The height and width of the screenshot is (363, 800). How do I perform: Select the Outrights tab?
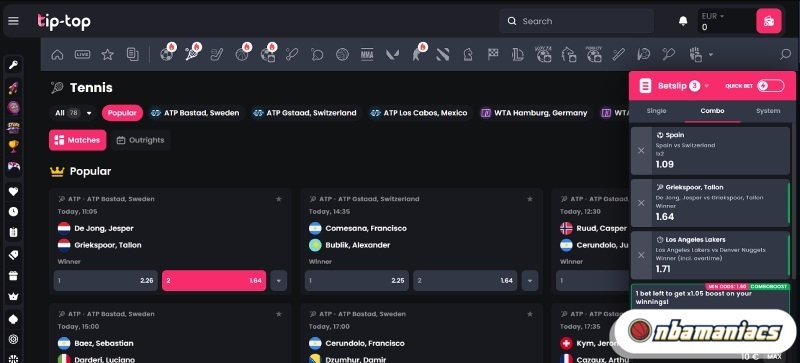tap(140, 140)
